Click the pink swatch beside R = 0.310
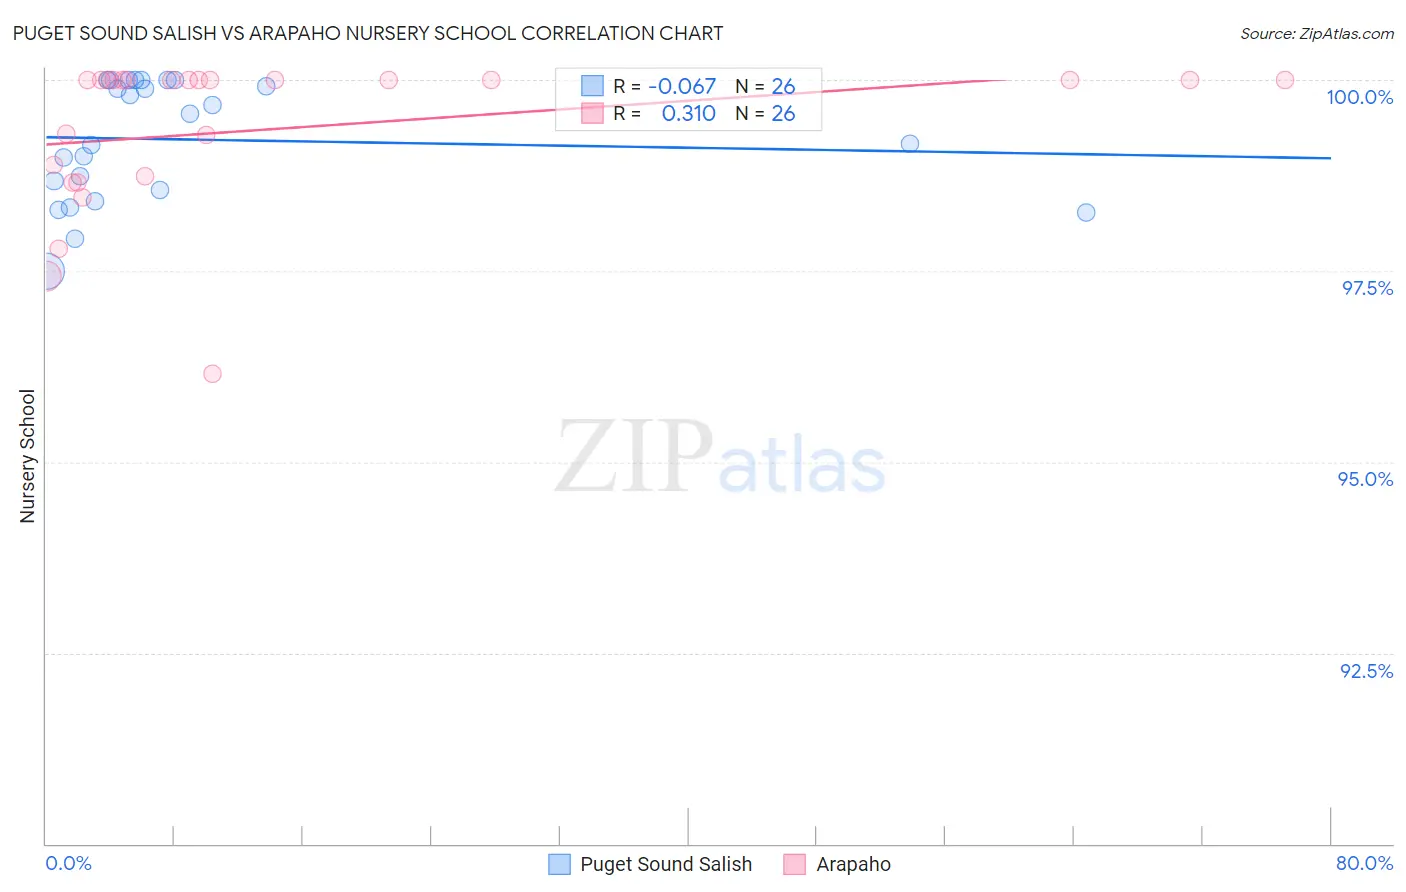This screenshot has height=892, width=1406. tap(592, 113)
